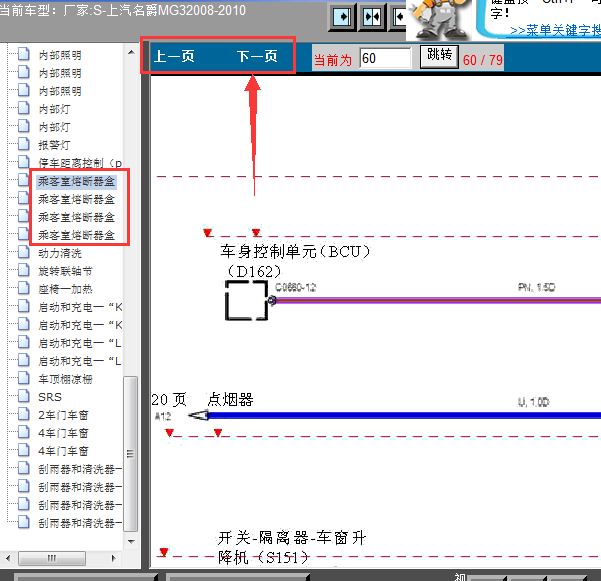Open the 旋转联轴节 tree entry
This screenshot has width=601, height=581.
point(65,271)
